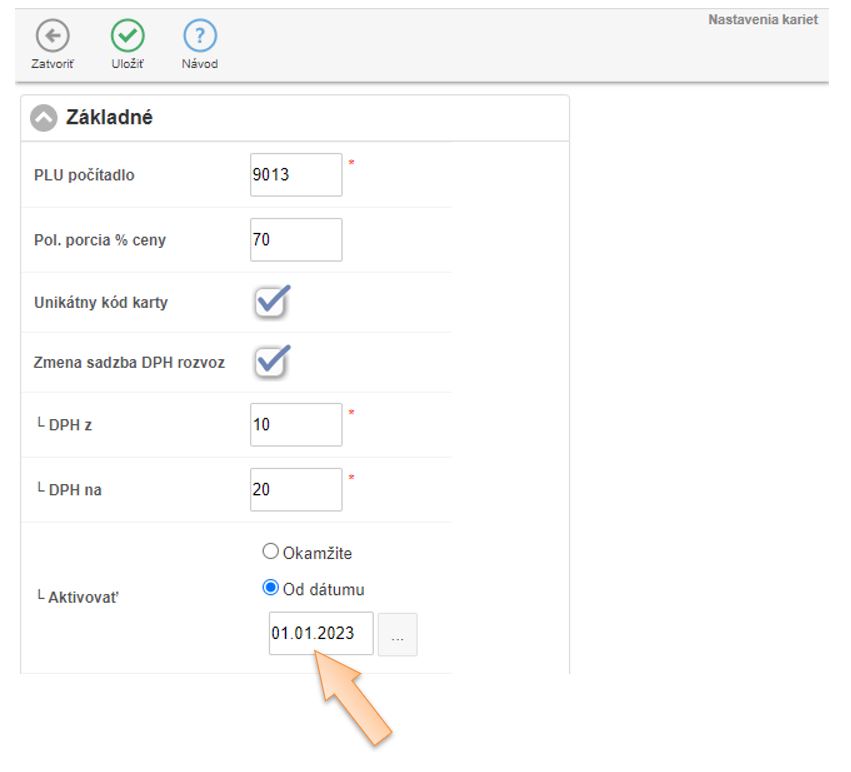This screenshot has height=772, width=851.
Task: Select the DPH z input field
Action: [296, 425]
